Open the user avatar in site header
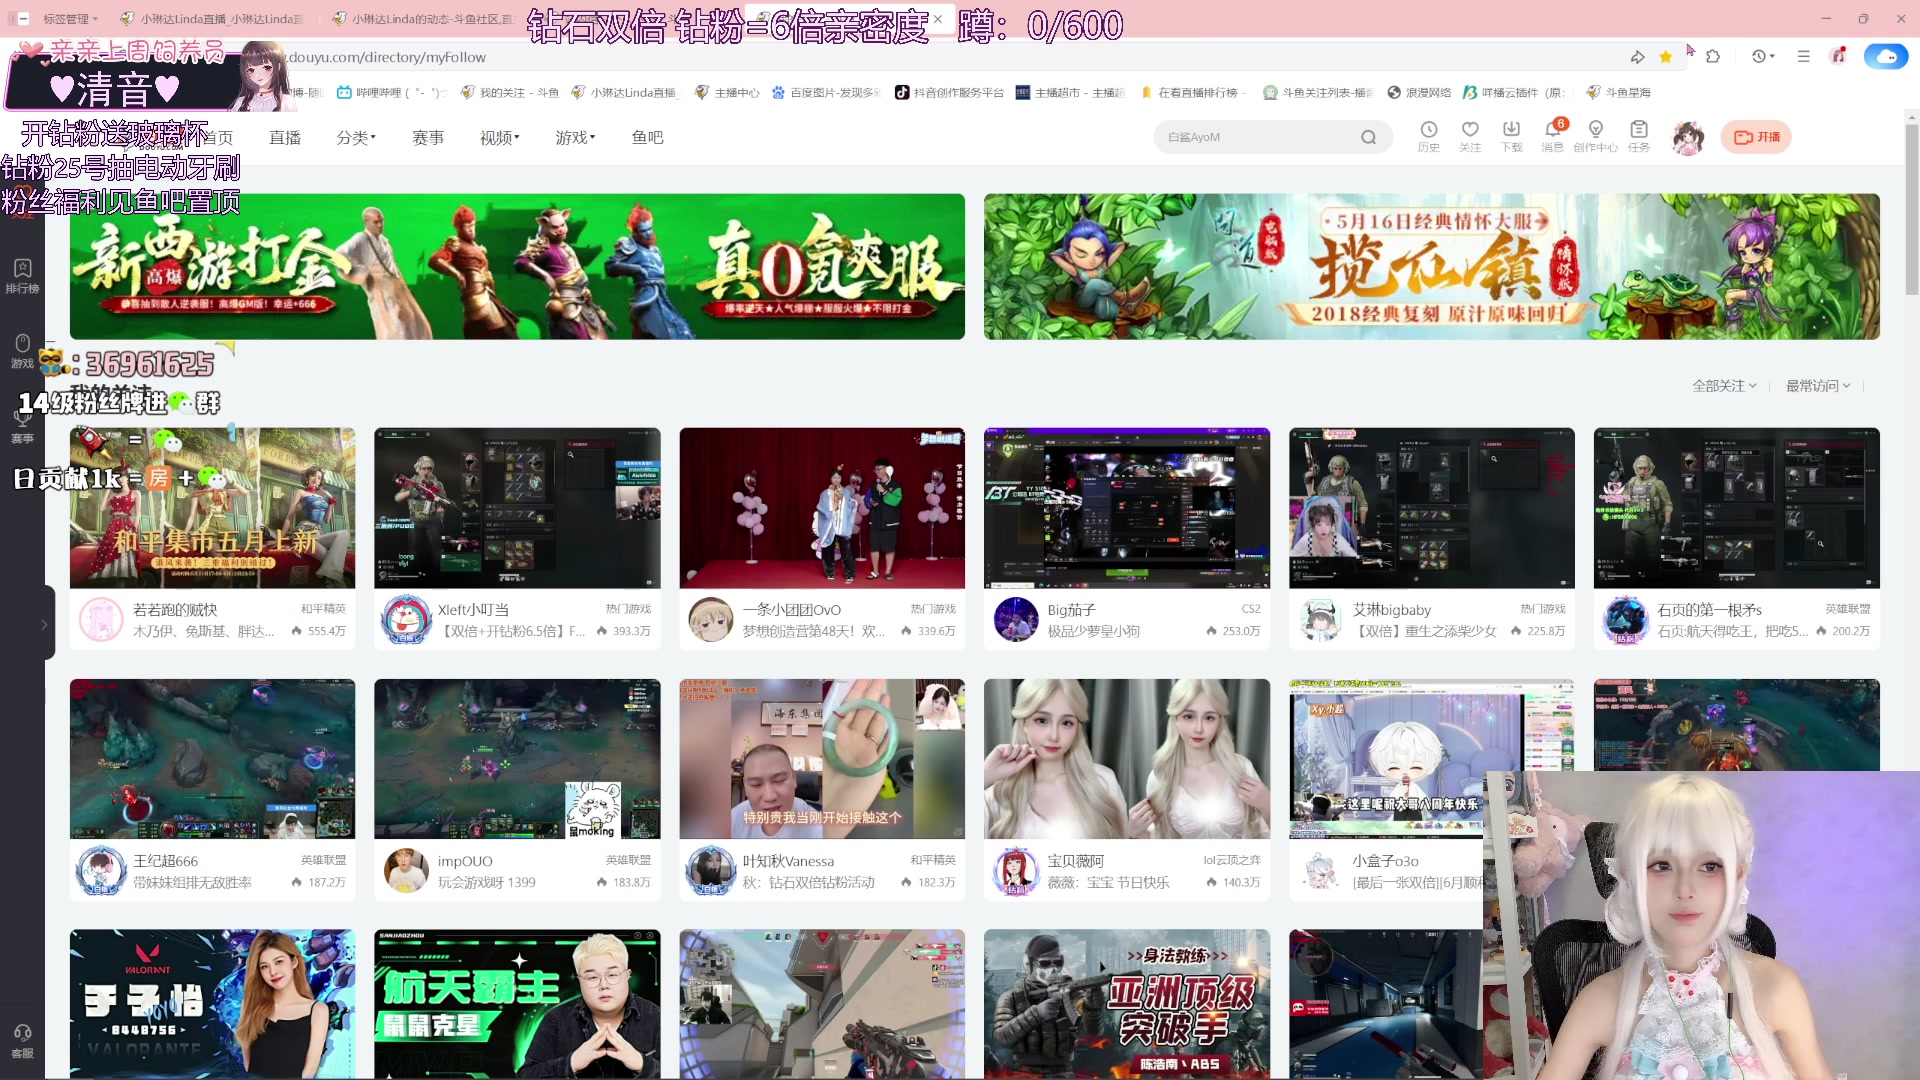Viewport: 1920px width, 1080px height. (1689, 138)
